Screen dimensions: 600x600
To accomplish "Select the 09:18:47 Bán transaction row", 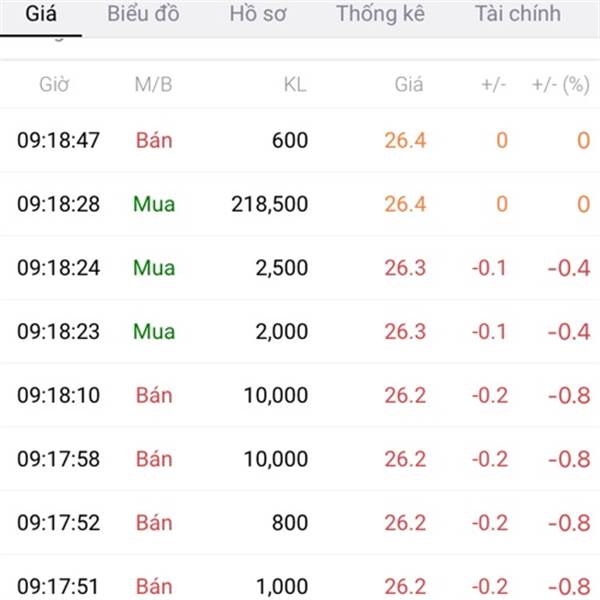I will (x=300, y=140).
